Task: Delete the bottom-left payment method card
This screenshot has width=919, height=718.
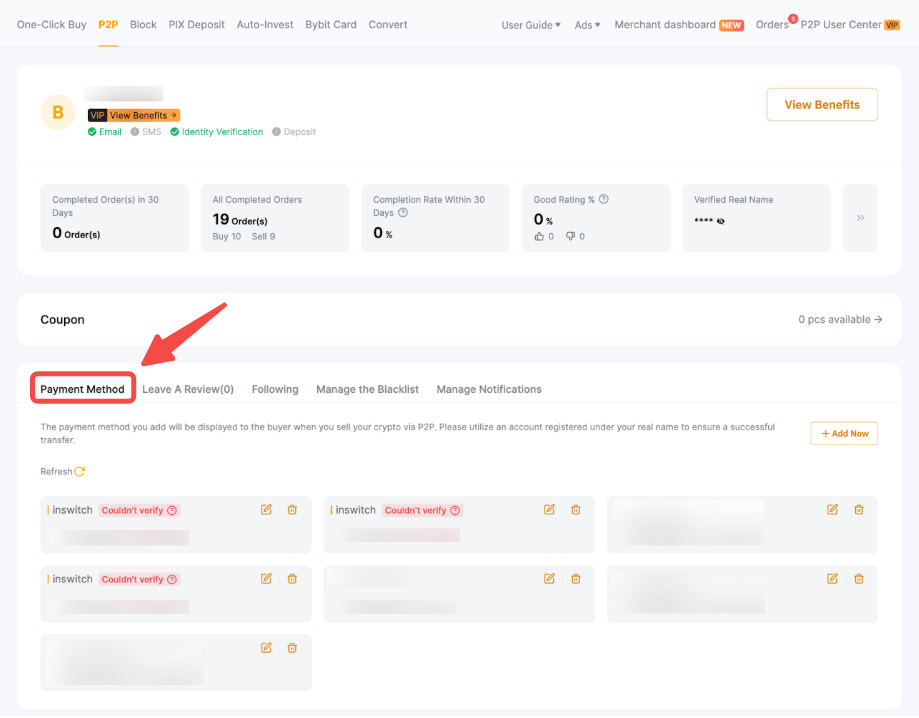Action: [292, 648]
